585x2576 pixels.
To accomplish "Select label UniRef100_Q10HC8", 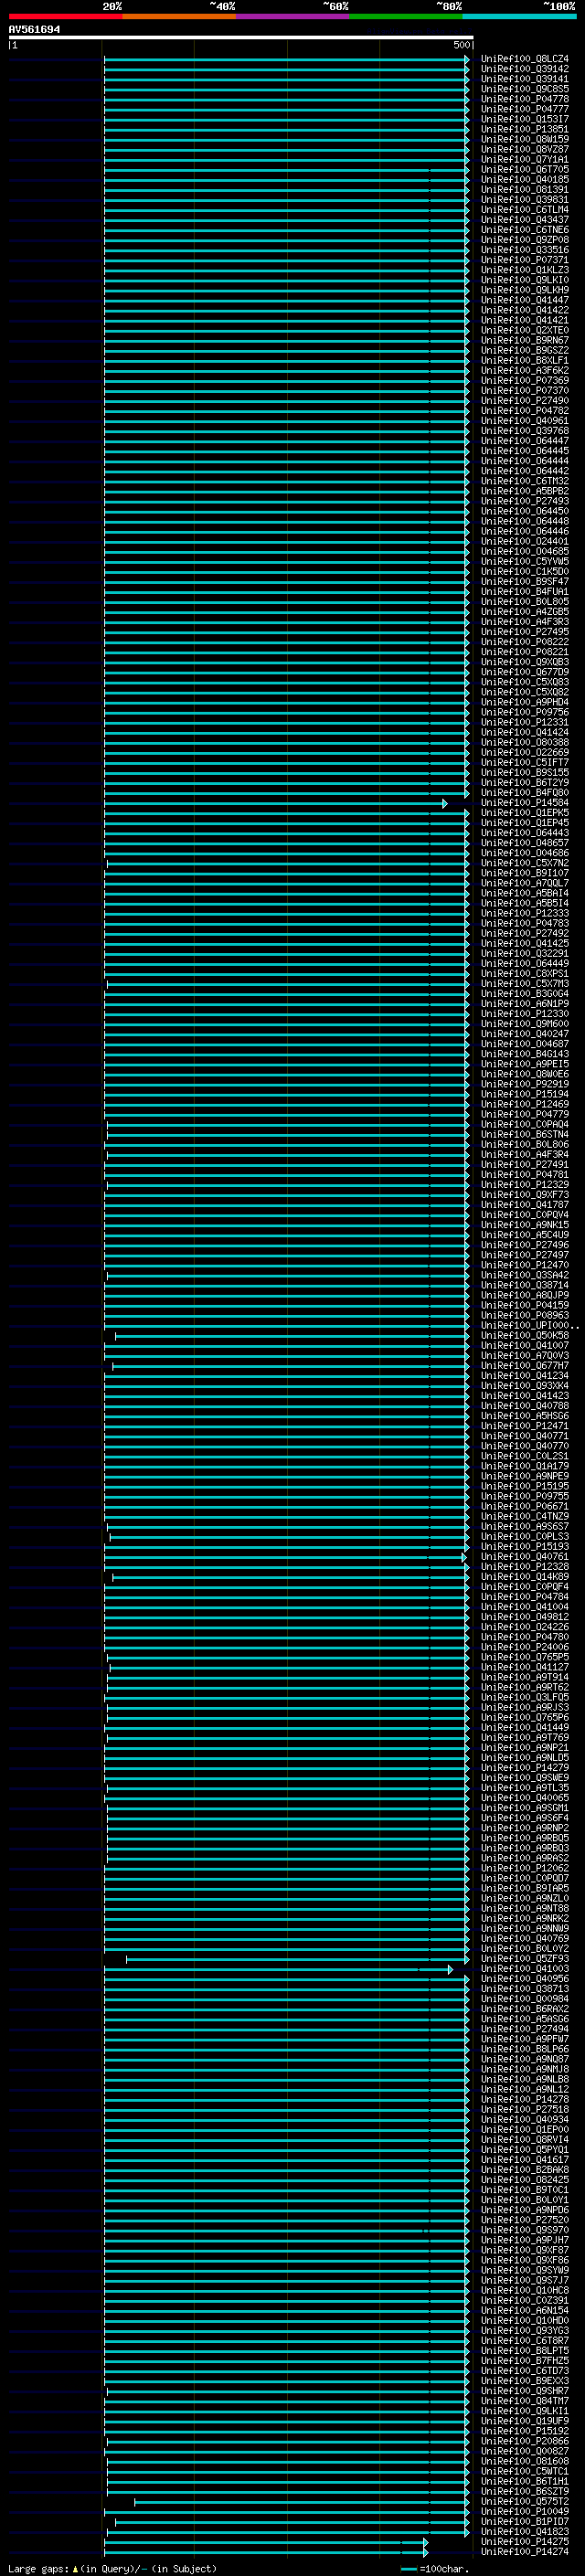I will pyautogui.click(x=524, y=2289).
